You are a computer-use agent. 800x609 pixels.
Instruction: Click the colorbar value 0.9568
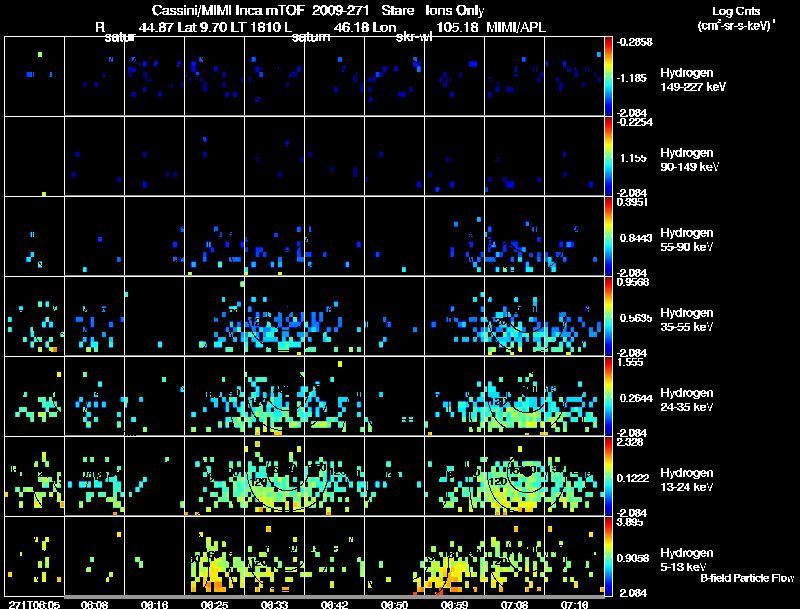[x=633, y=282]
